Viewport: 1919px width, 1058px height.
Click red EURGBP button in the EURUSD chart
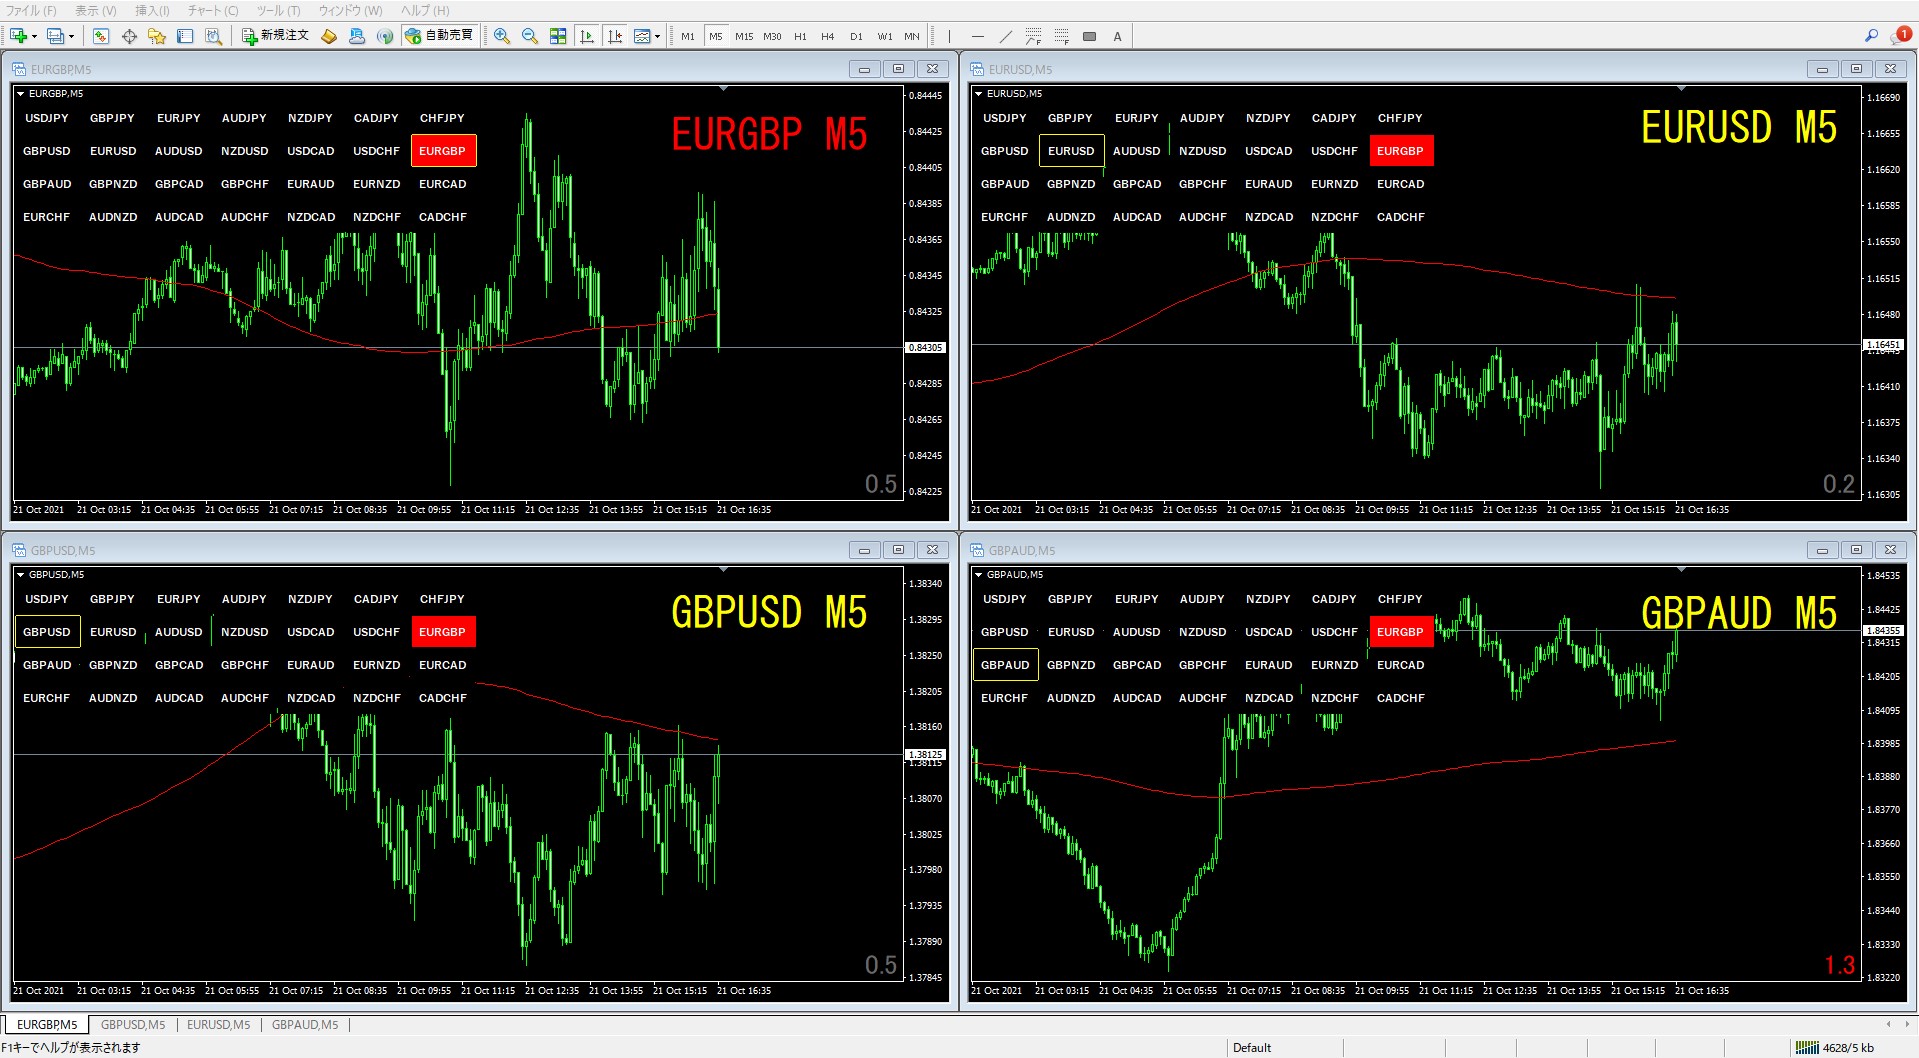click(1400, 151)
